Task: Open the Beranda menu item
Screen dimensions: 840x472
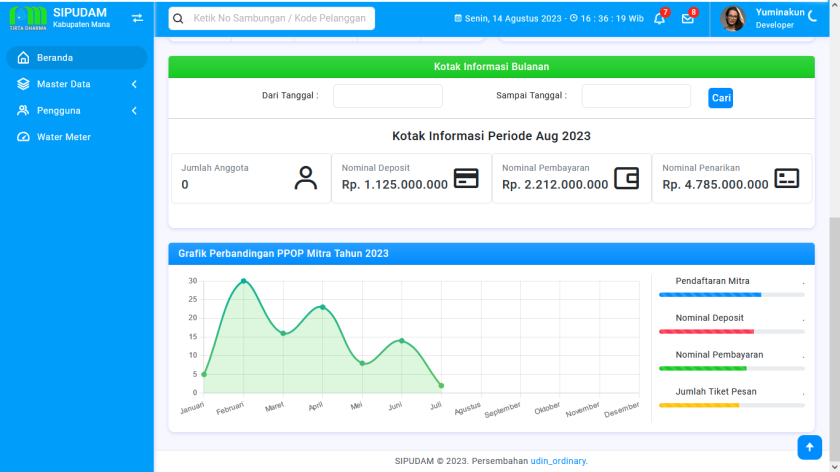Action: [x=55, y=58]
